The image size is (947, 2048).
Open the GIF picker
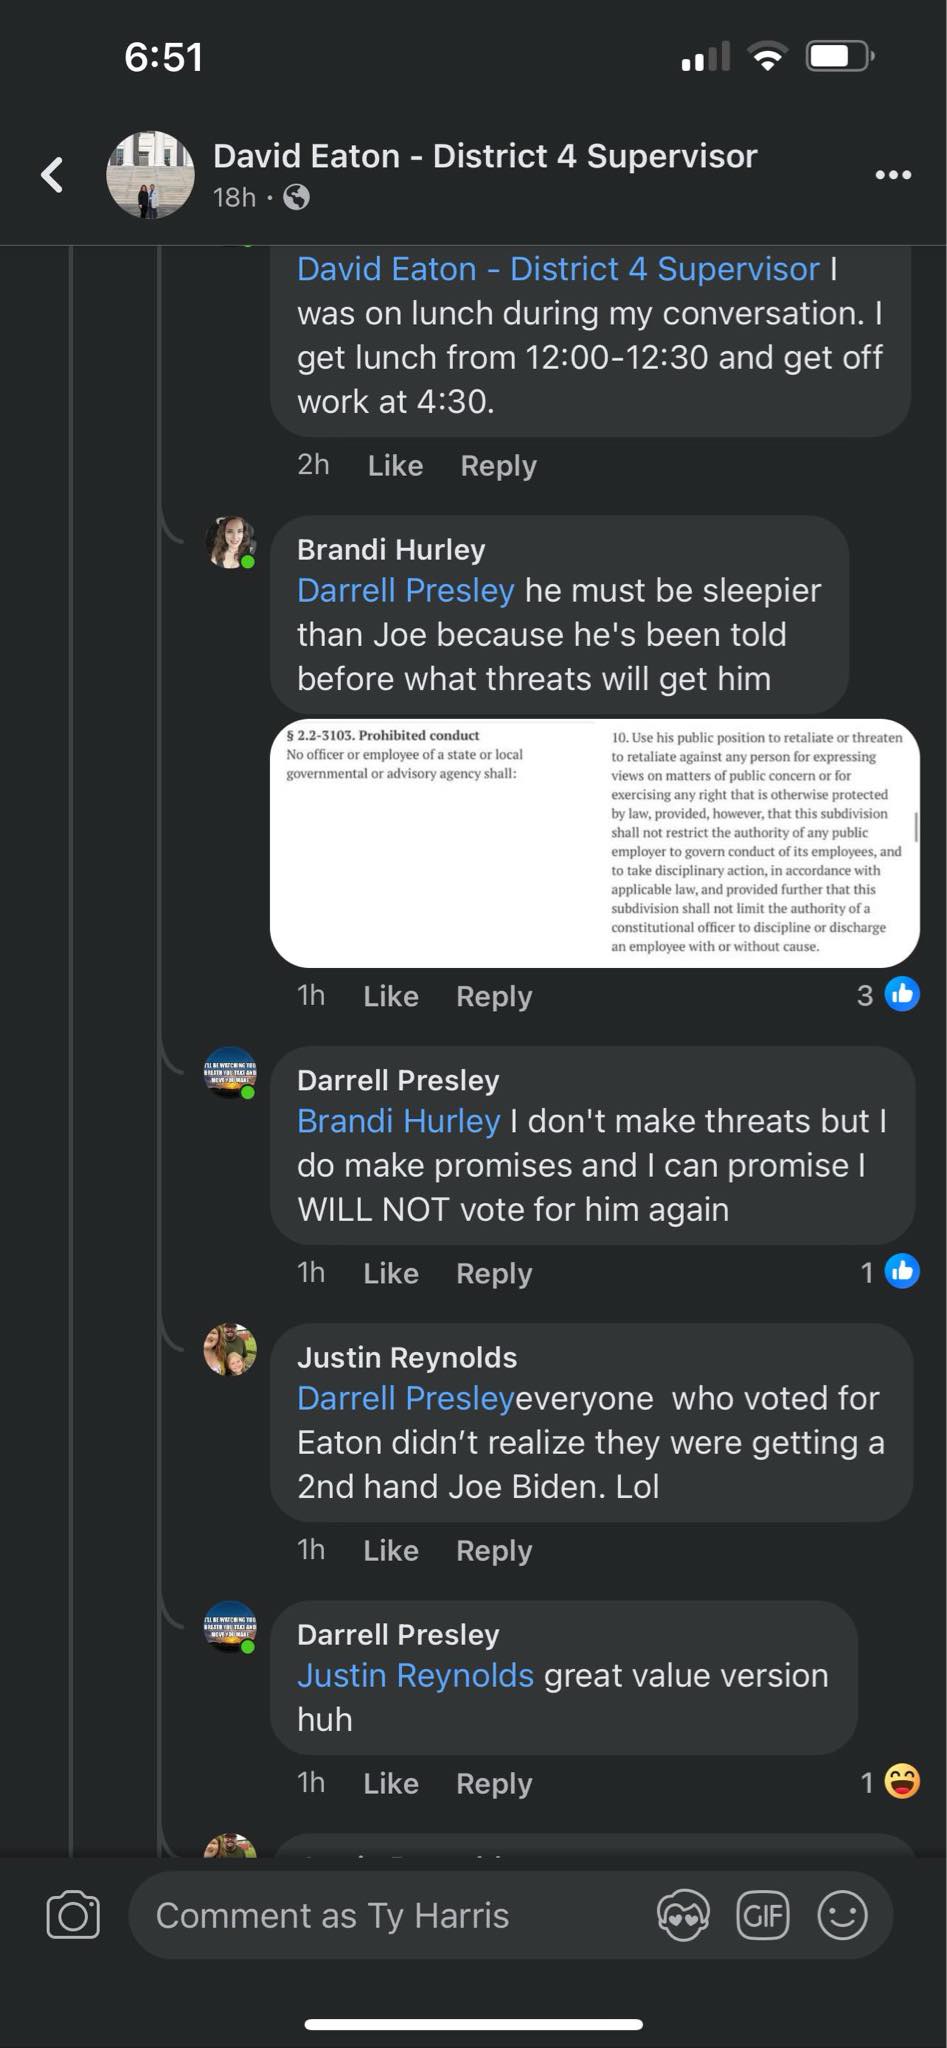[763, 1915]
